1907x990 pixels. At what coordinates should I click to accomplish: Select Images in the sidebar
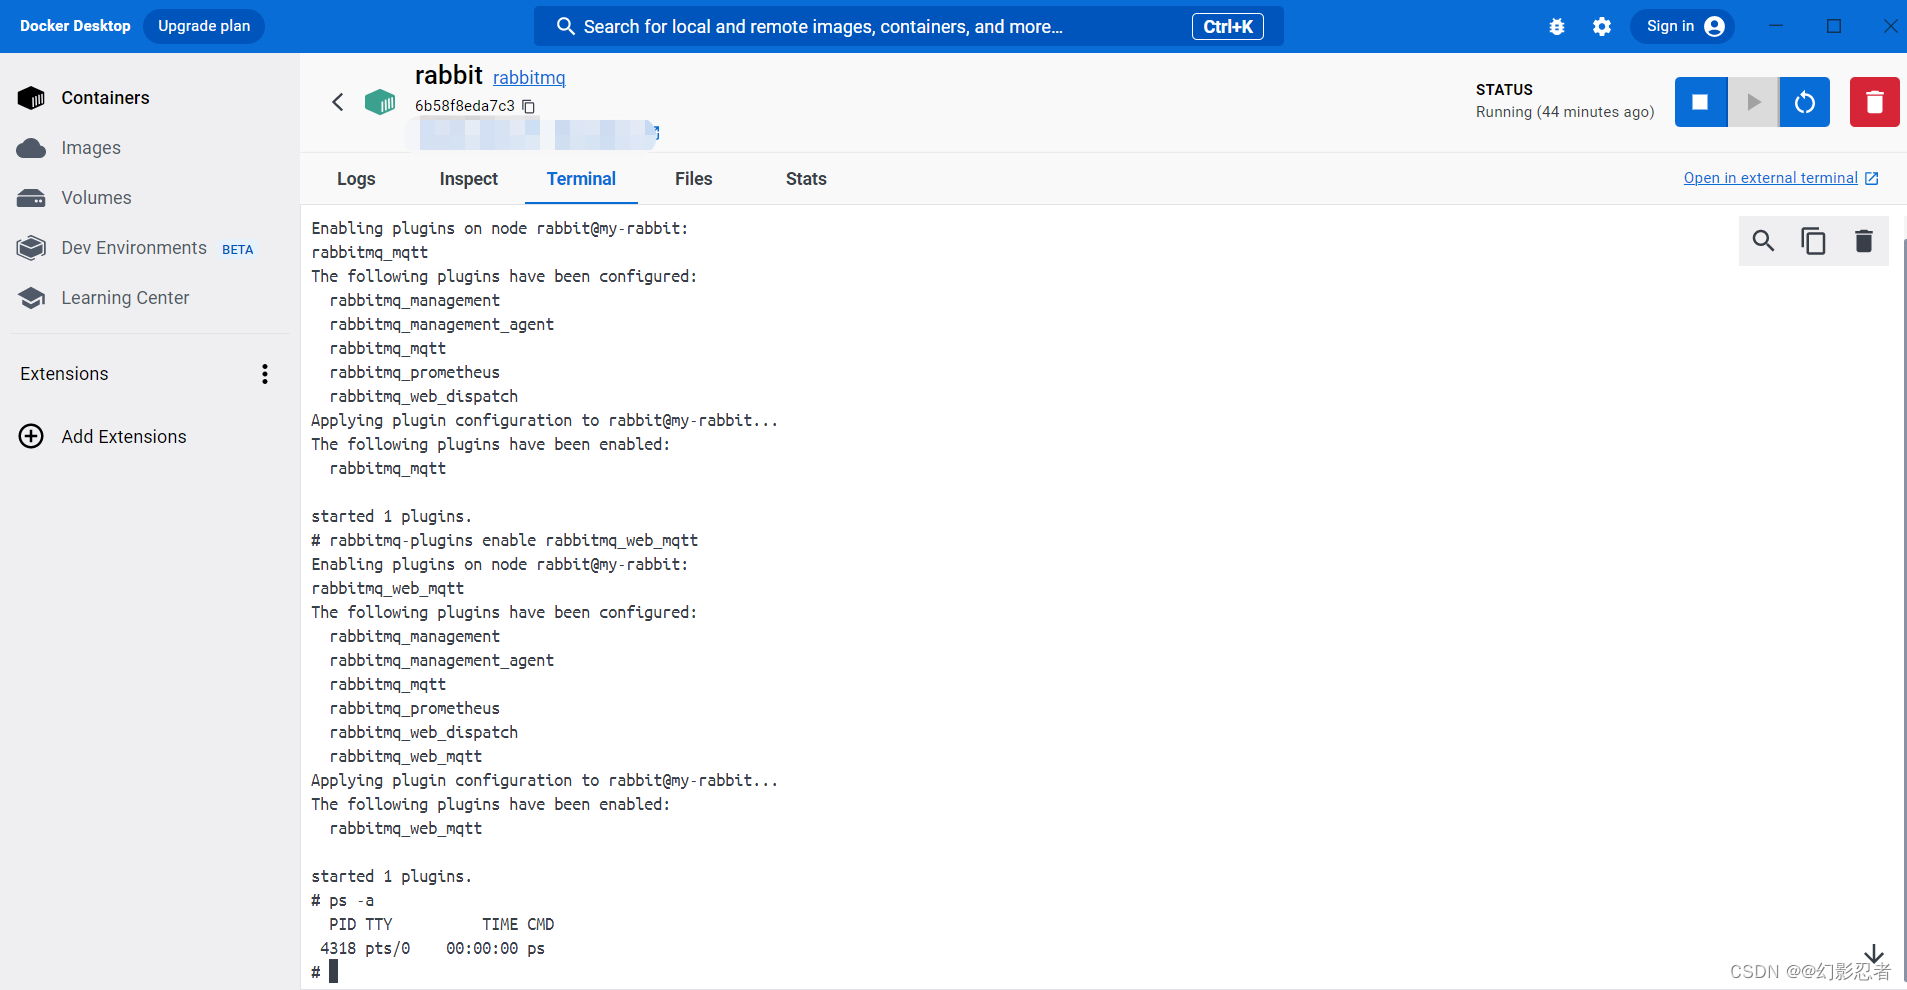click(x=91, y=148)
